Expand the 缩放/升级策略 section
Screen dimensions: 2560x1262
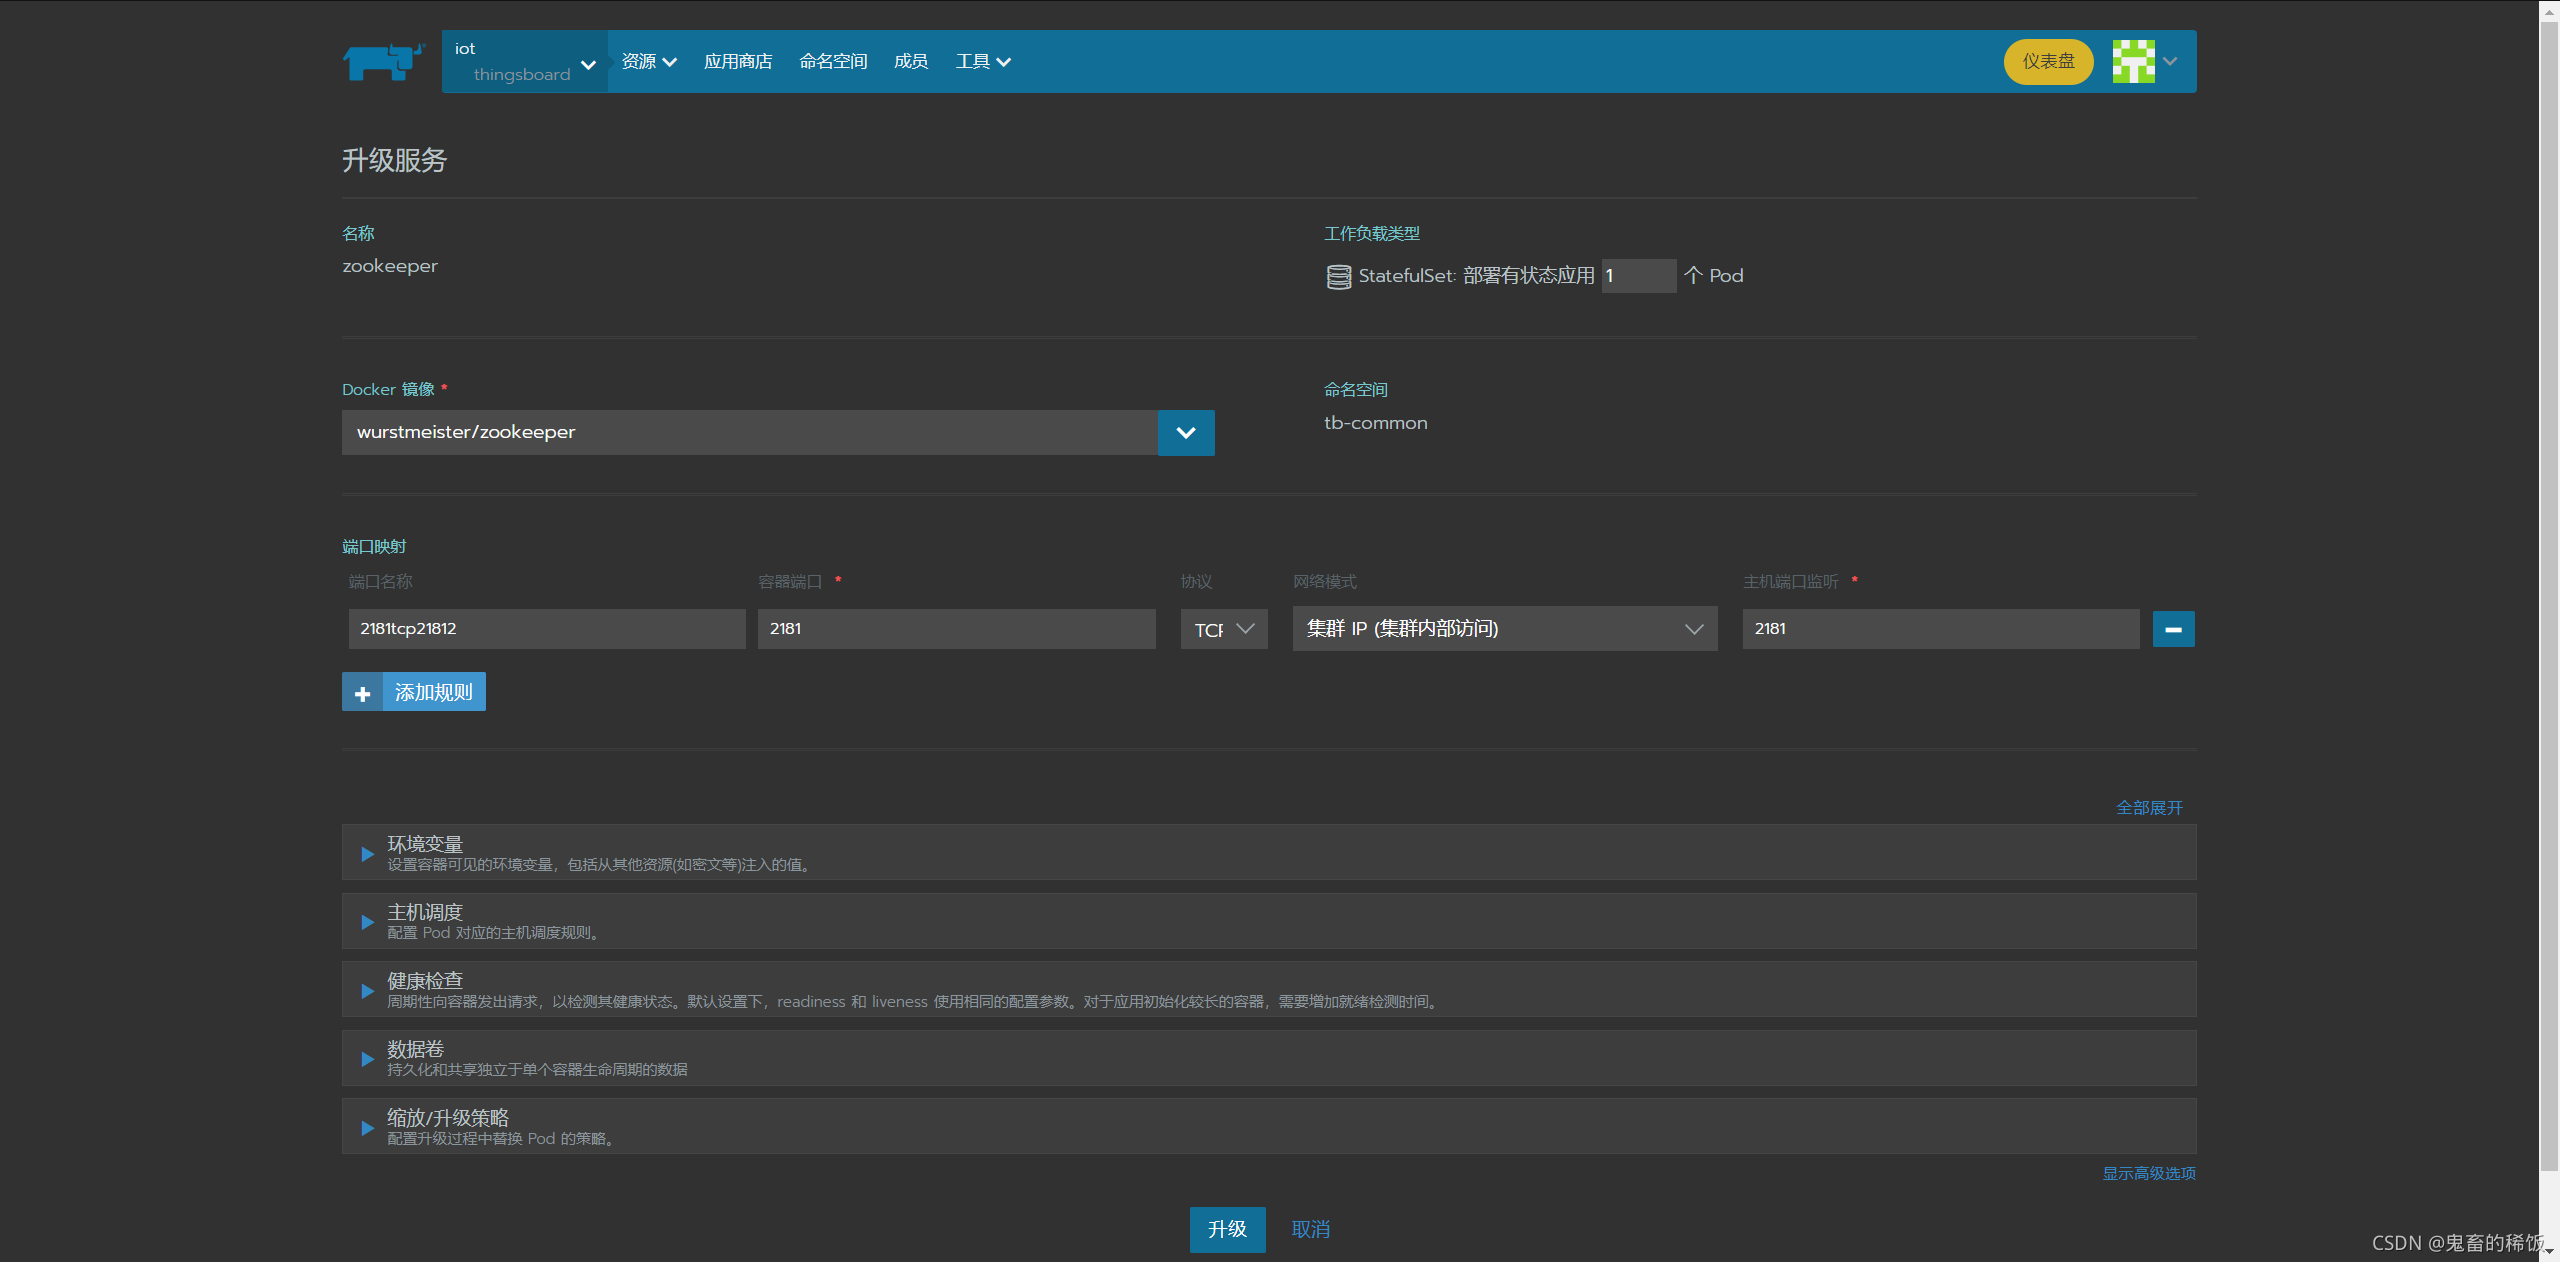[x=1269, y=1126]
